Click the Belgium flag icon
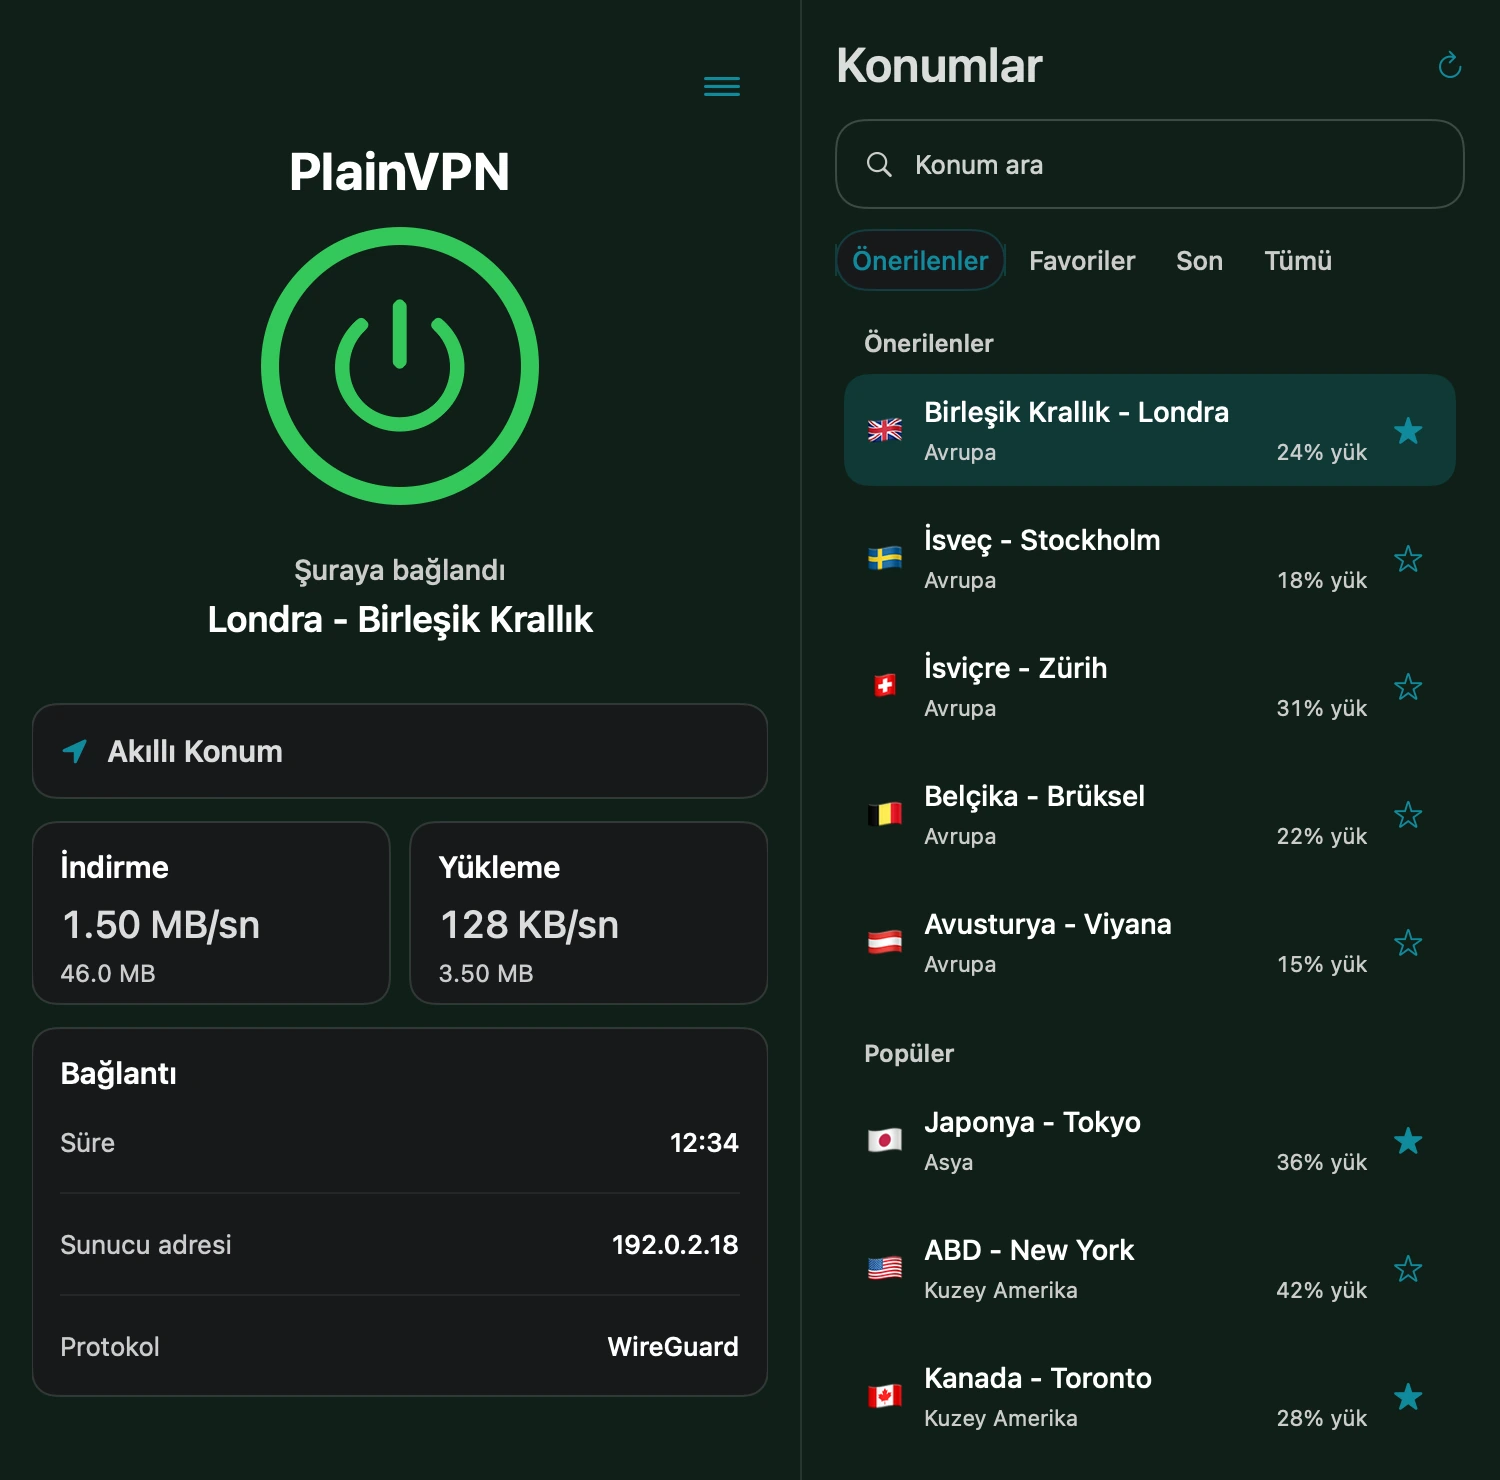 (x=885, y=814)
